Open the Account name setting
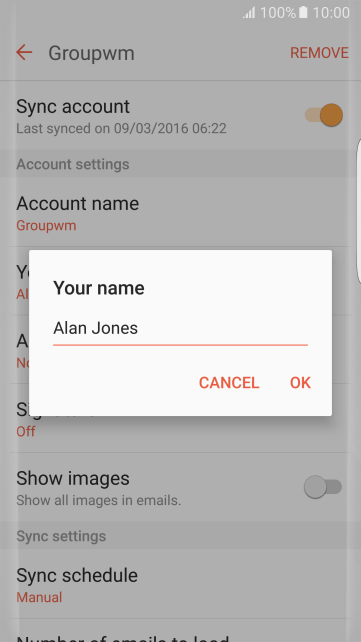 [180, 212]
